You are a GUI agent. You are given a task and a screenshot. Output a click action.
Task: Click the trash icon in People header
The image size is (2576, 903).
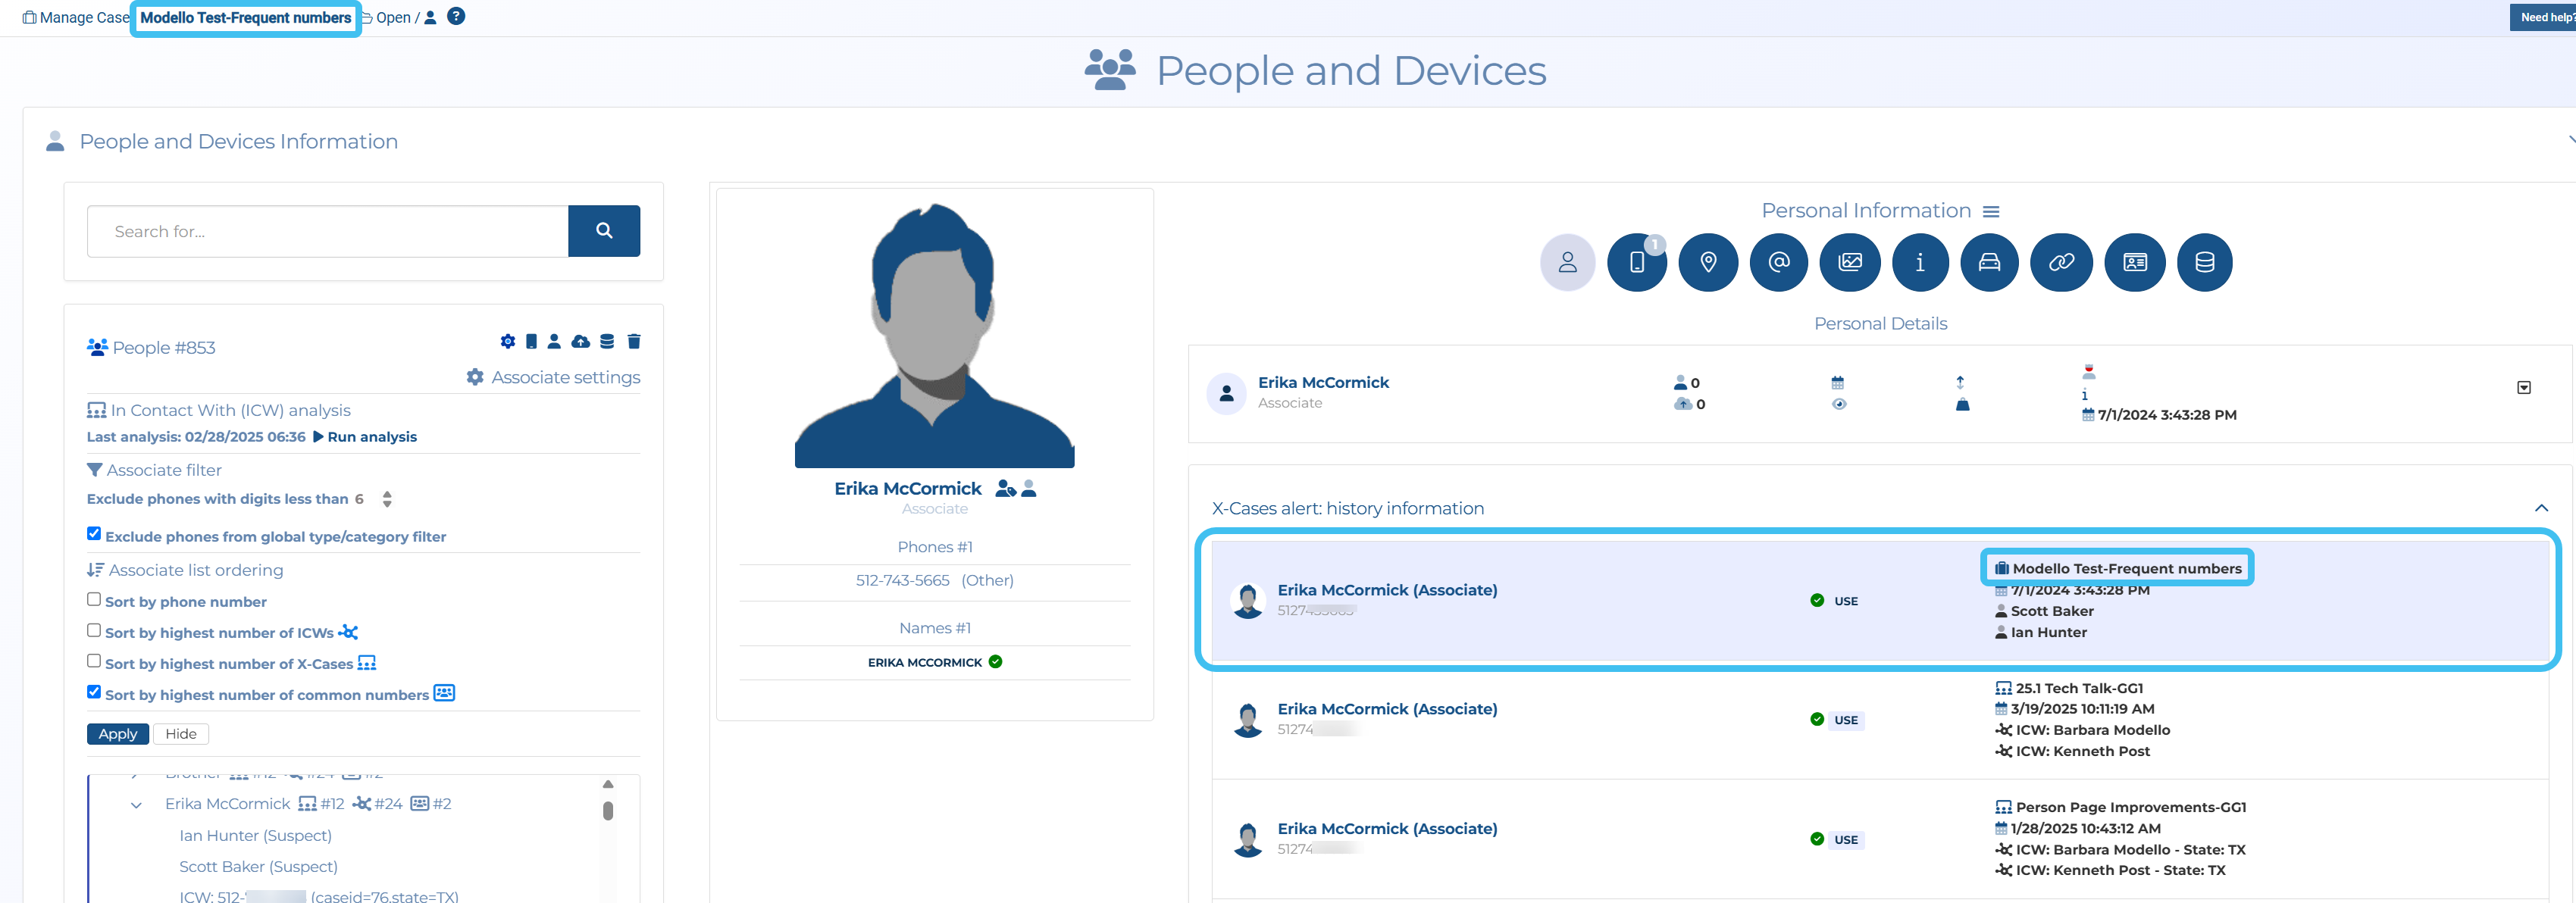[634, 342]
